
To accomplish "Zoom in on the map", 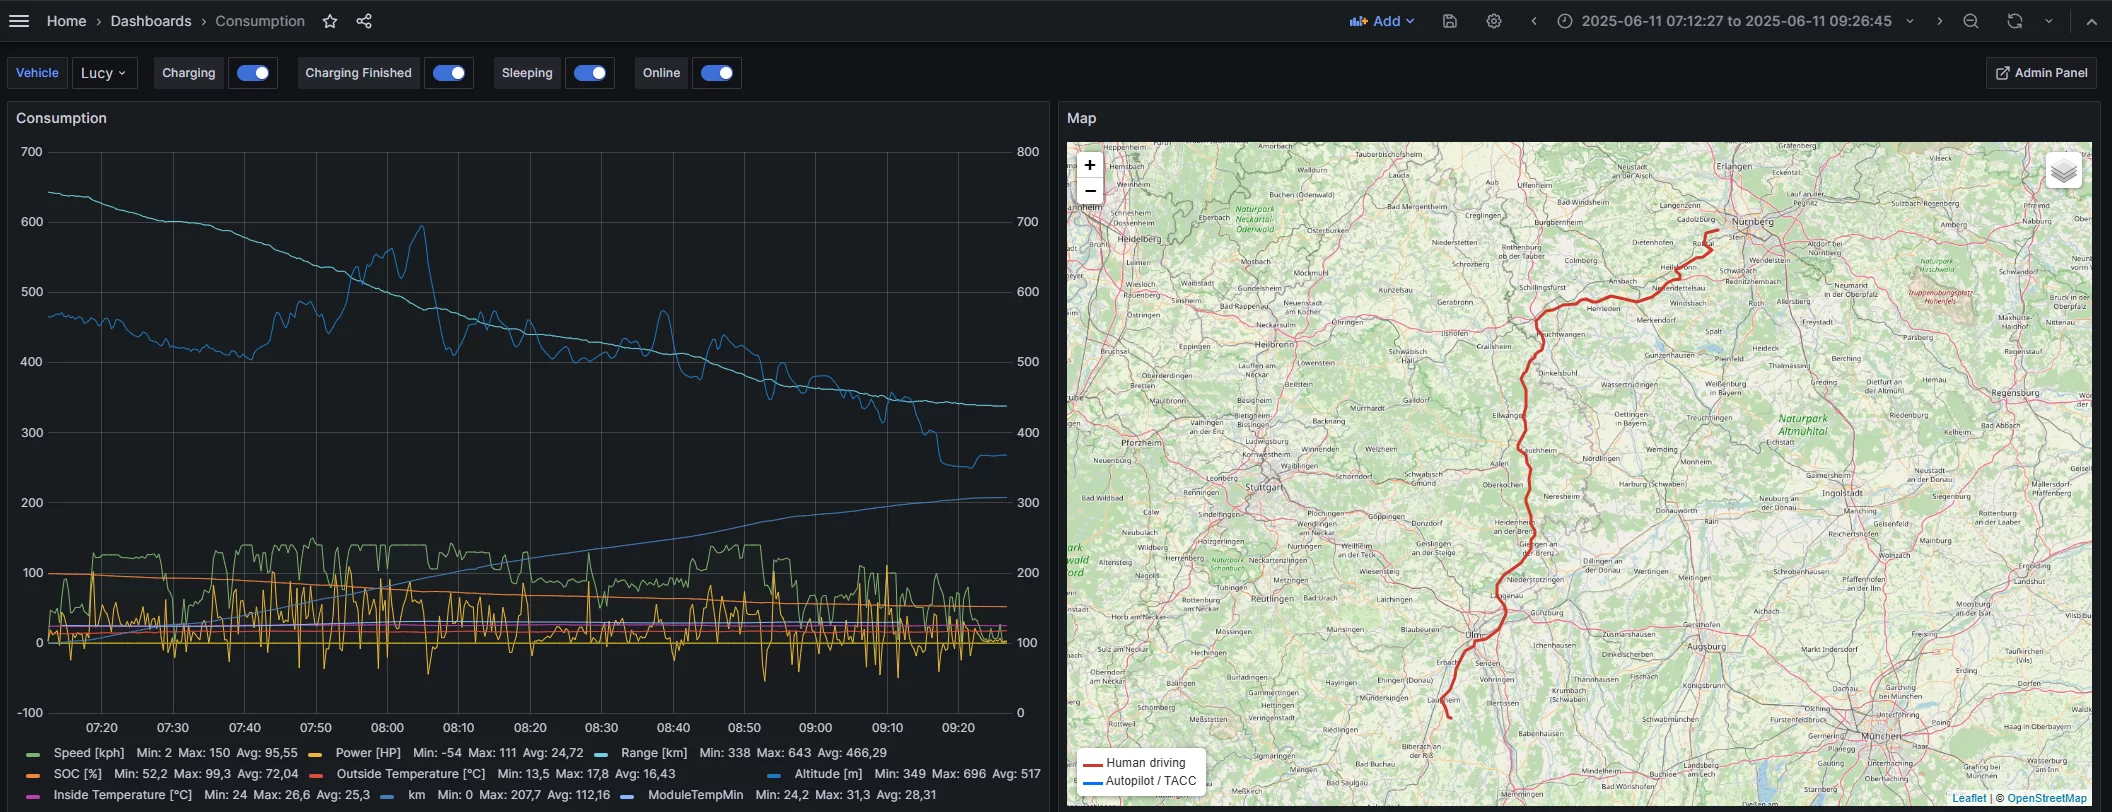I will (1090, 165).
